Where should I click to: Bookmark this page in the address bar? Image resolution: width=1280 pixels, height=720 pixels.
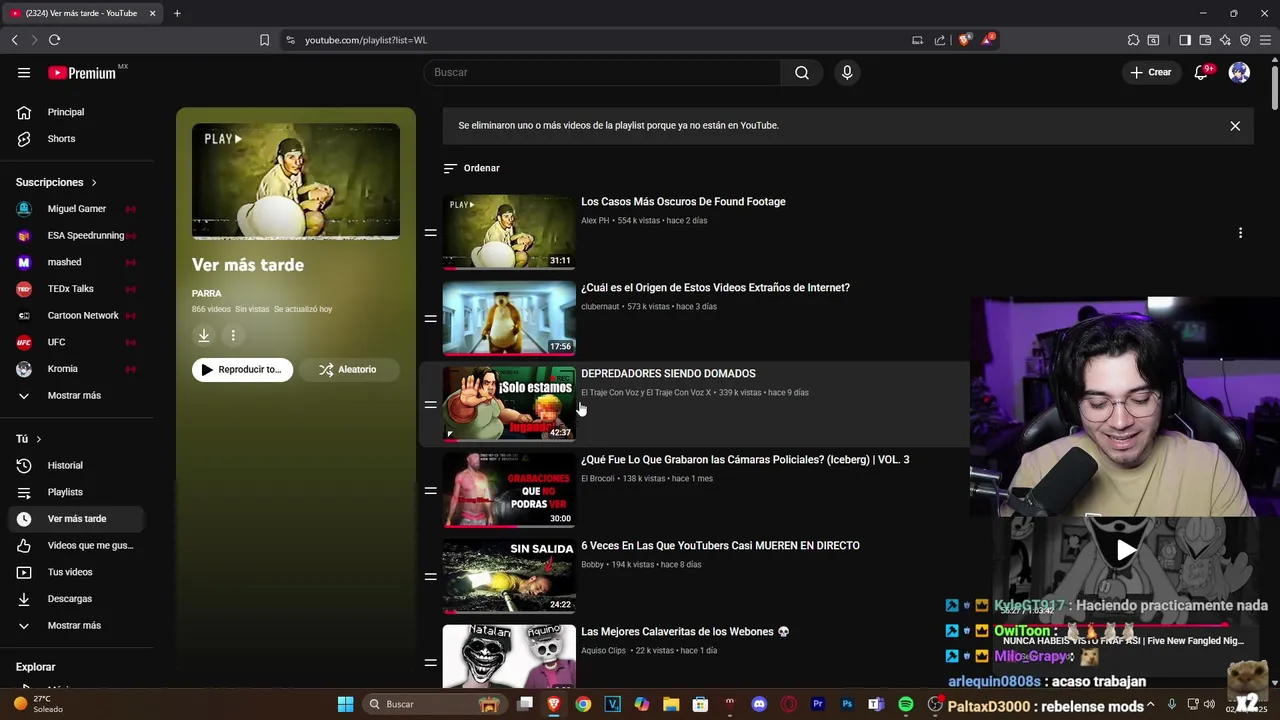tap(264, 40)
